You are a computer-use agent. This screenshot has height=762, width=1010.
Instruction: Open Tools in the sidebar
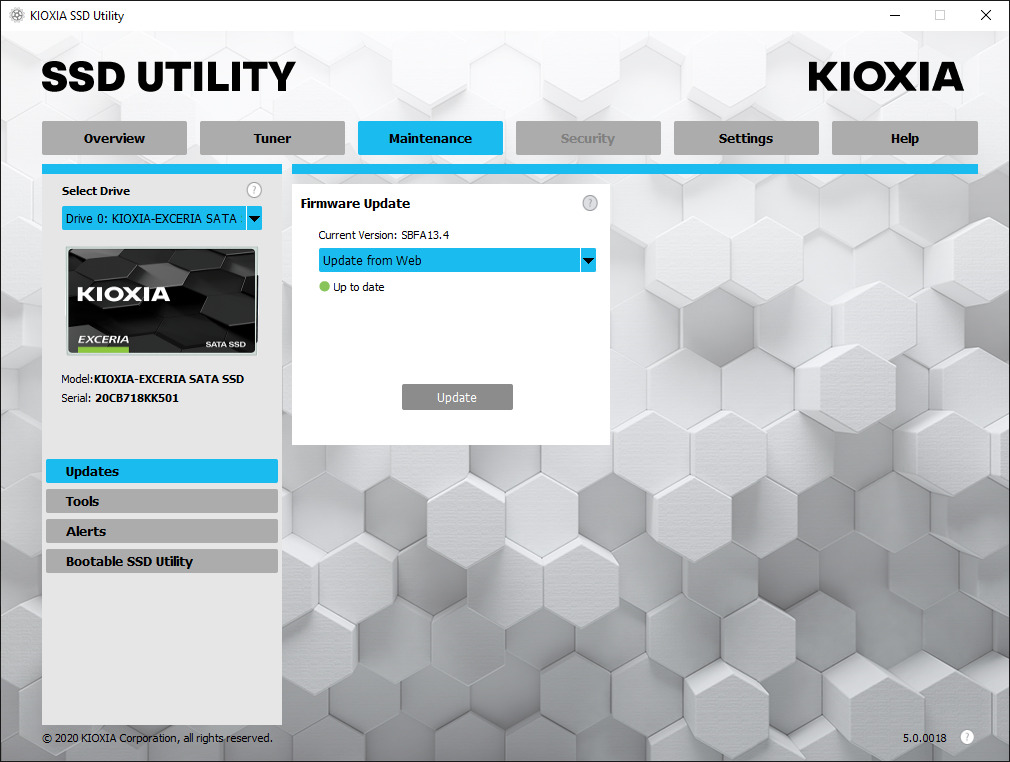[x=161, y=501]
